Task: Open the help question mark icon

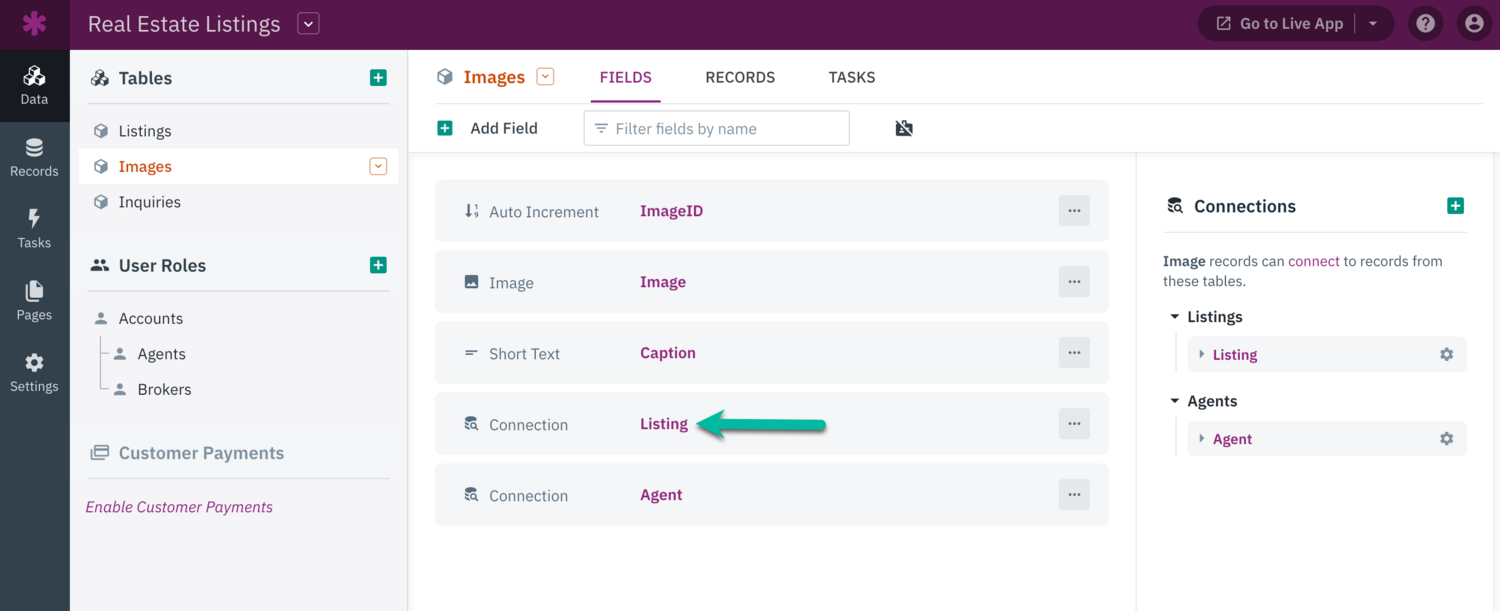Action: (x=1425, y=24)
